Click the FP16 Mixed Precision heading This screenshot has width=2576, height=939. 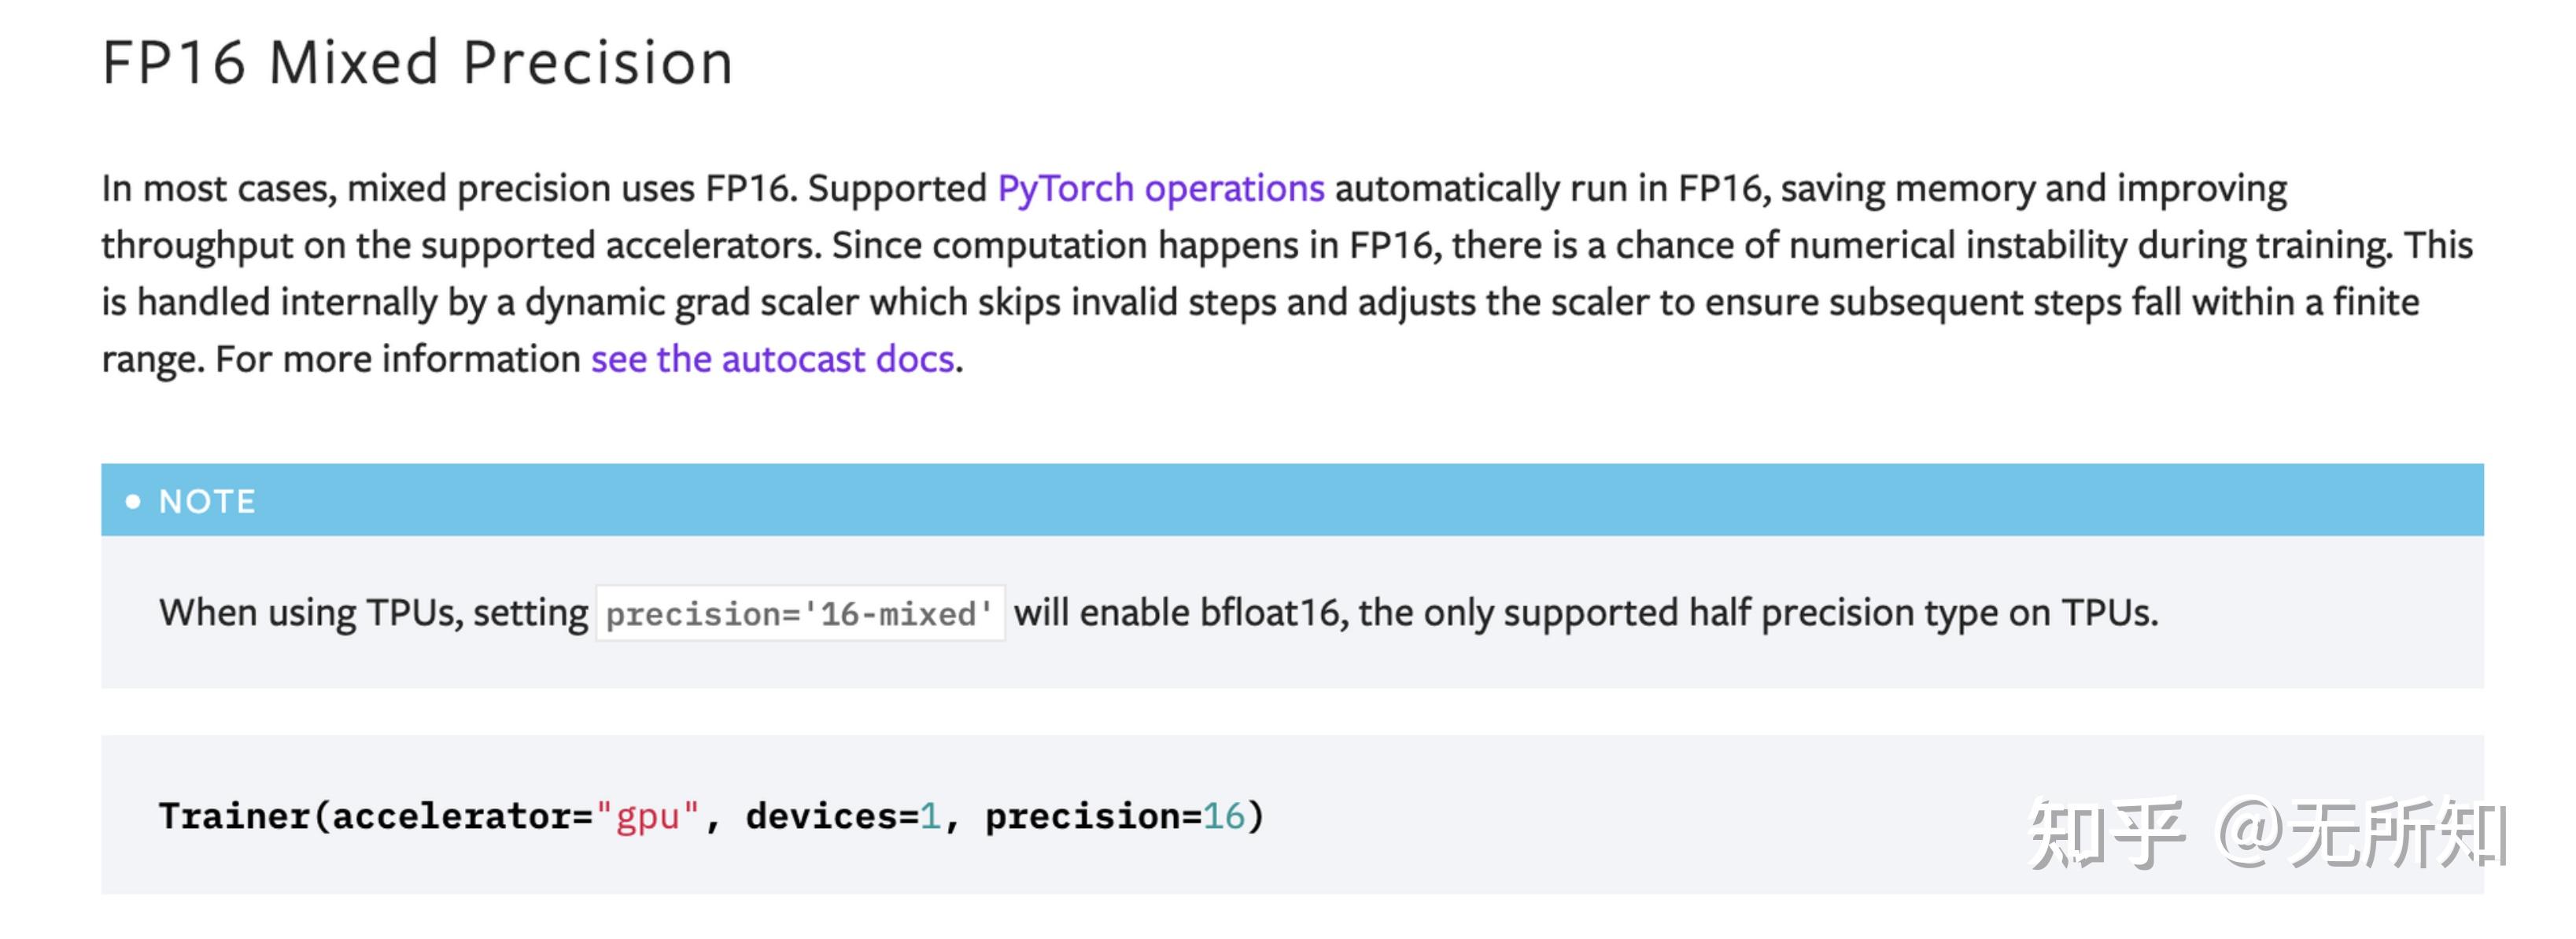click(x=418, y=62)
